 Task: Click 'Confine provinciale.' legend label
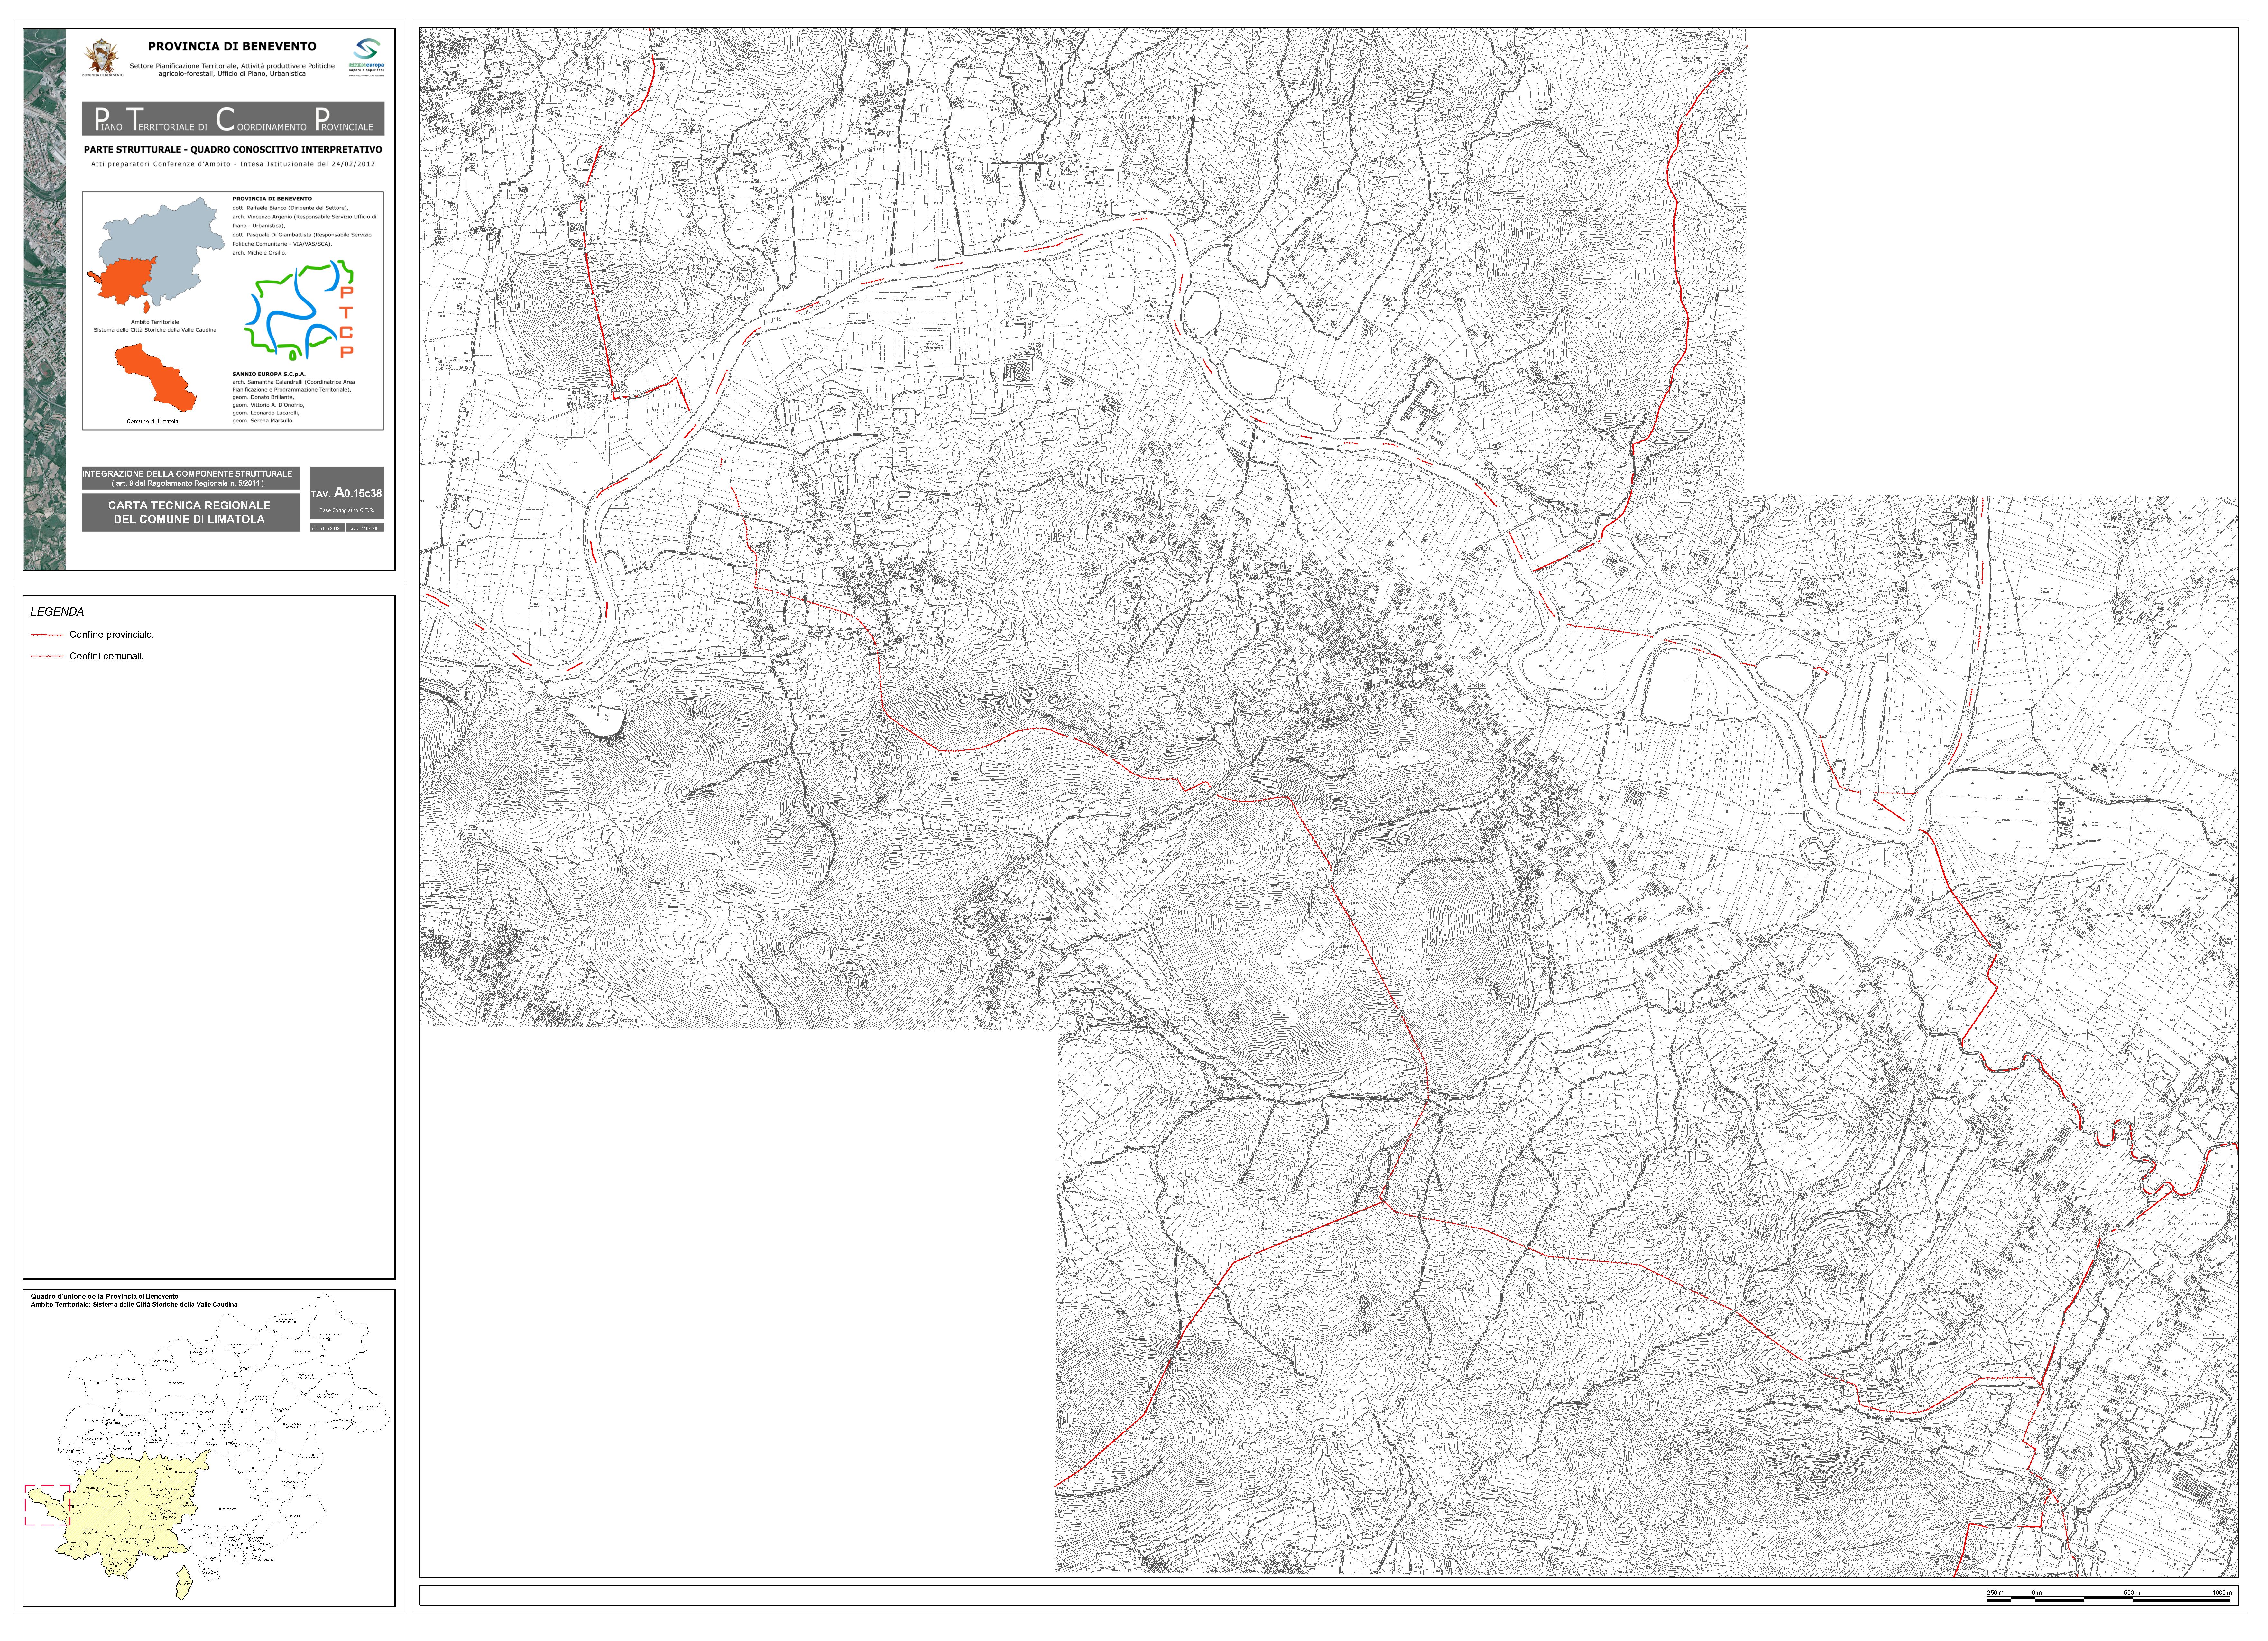tap(112, 635)
